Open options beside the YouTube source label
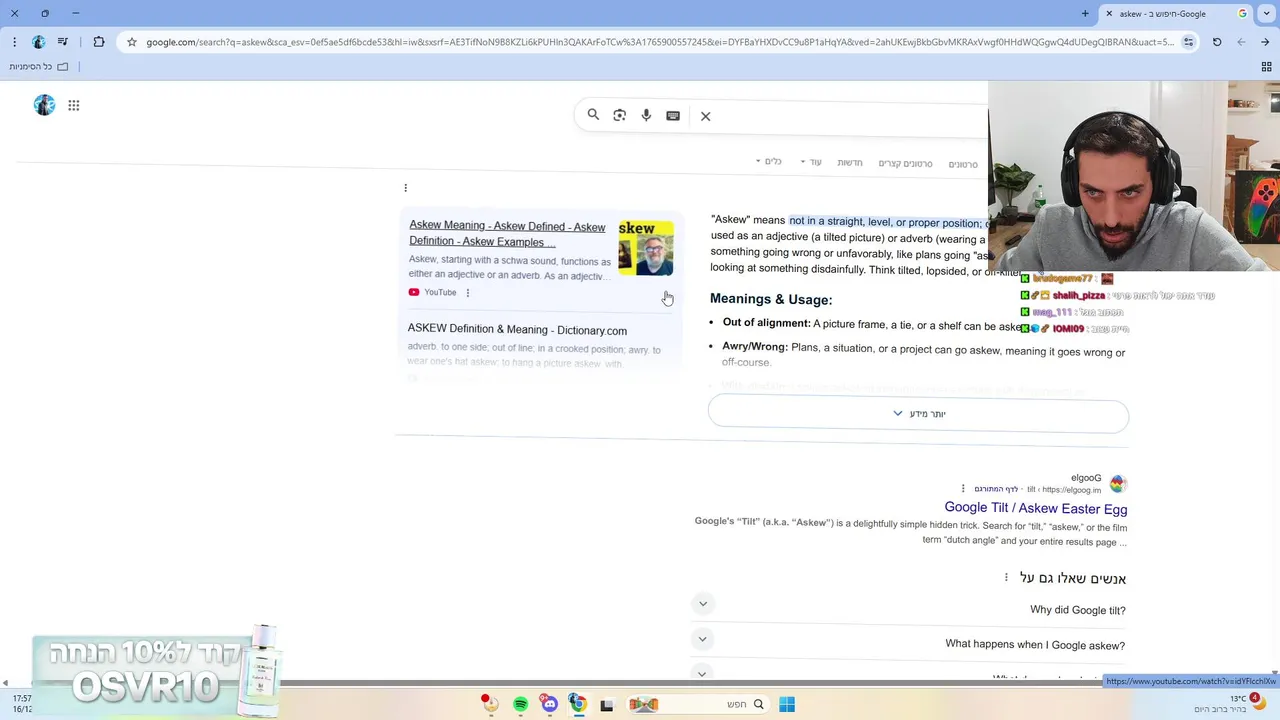This screenshot has height=720, width=1280. coord(468,293)
